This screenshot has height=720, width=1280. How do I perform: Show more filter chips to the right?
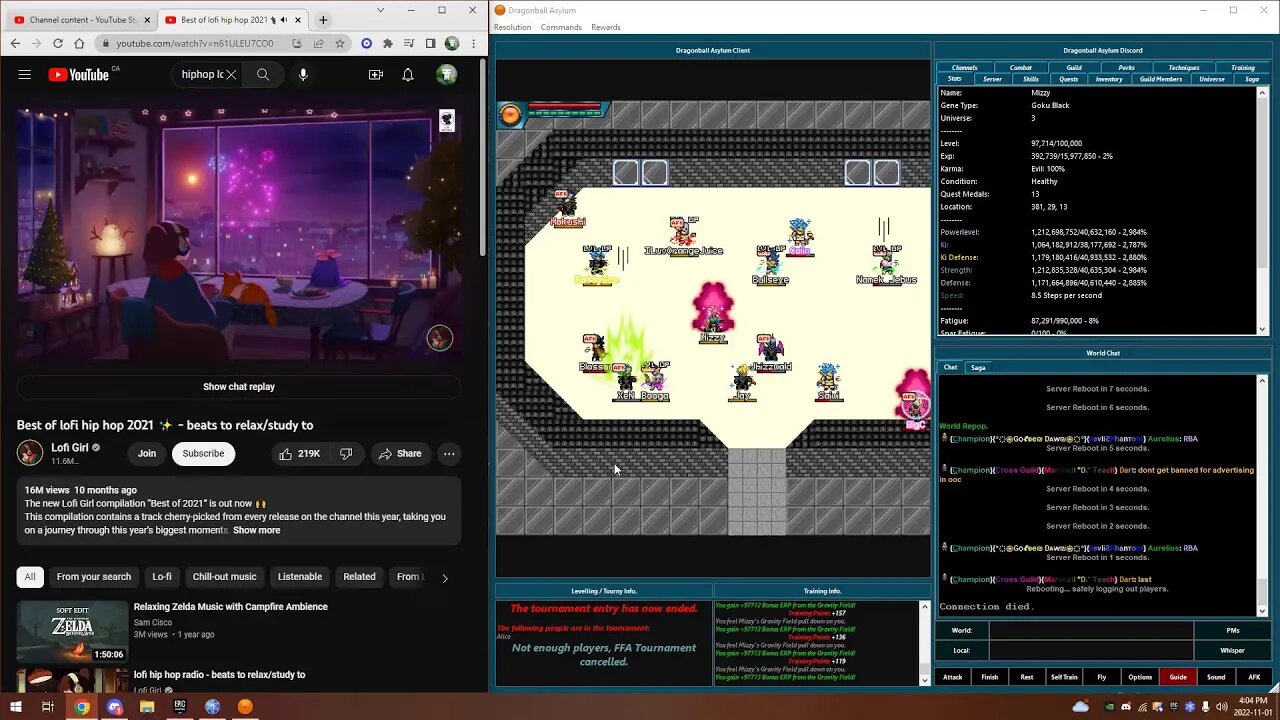[445, 577]
